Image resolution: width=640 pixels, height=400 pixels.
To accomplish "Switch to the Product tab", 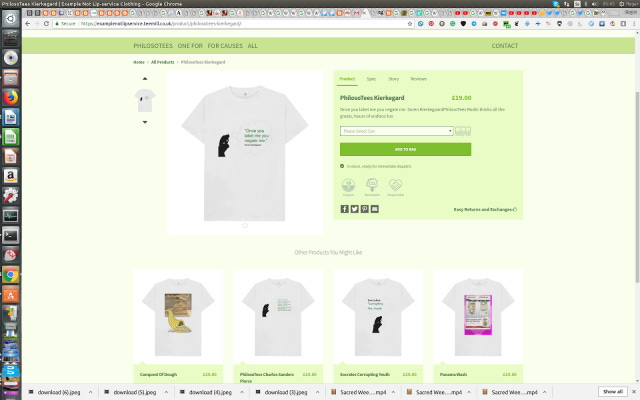I will (347, 79).
